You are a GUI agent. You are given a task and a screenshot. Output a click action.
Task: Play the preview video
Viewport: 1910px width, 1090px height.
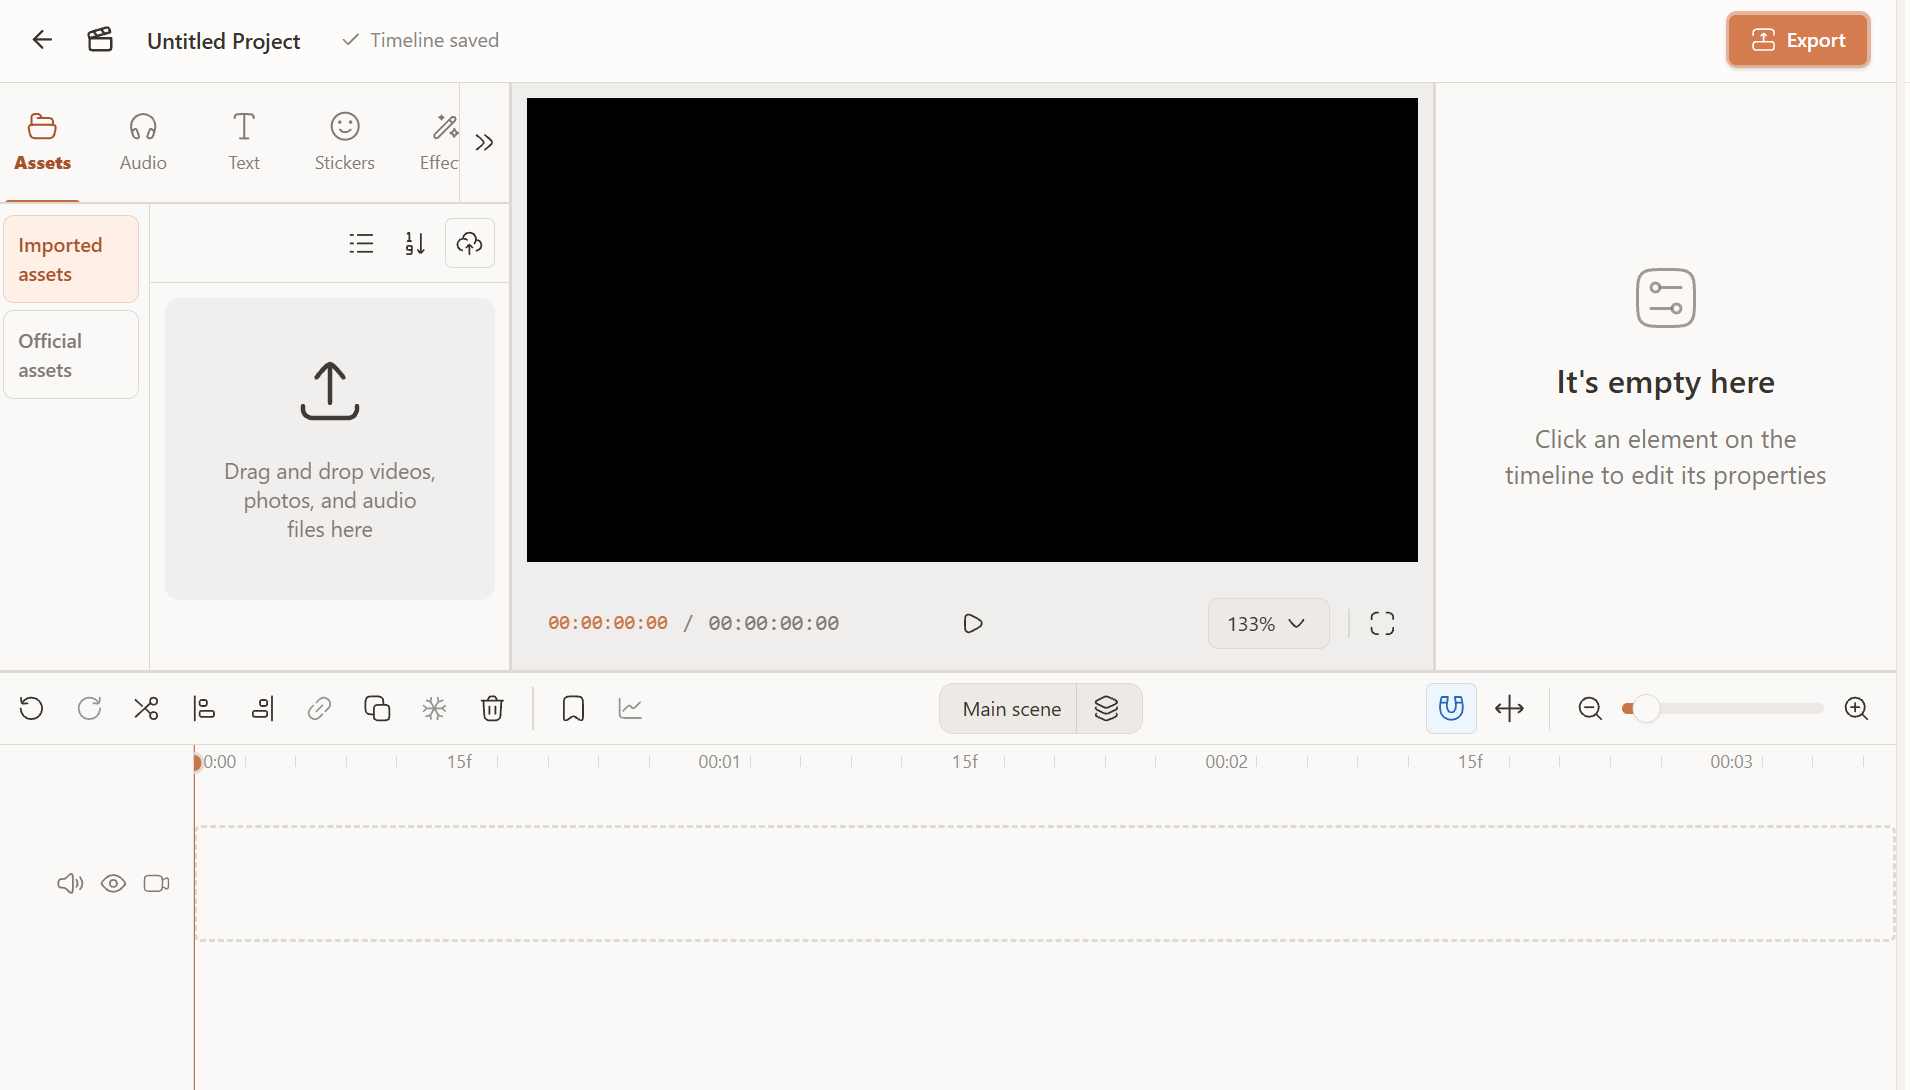(x=973, y=623)
